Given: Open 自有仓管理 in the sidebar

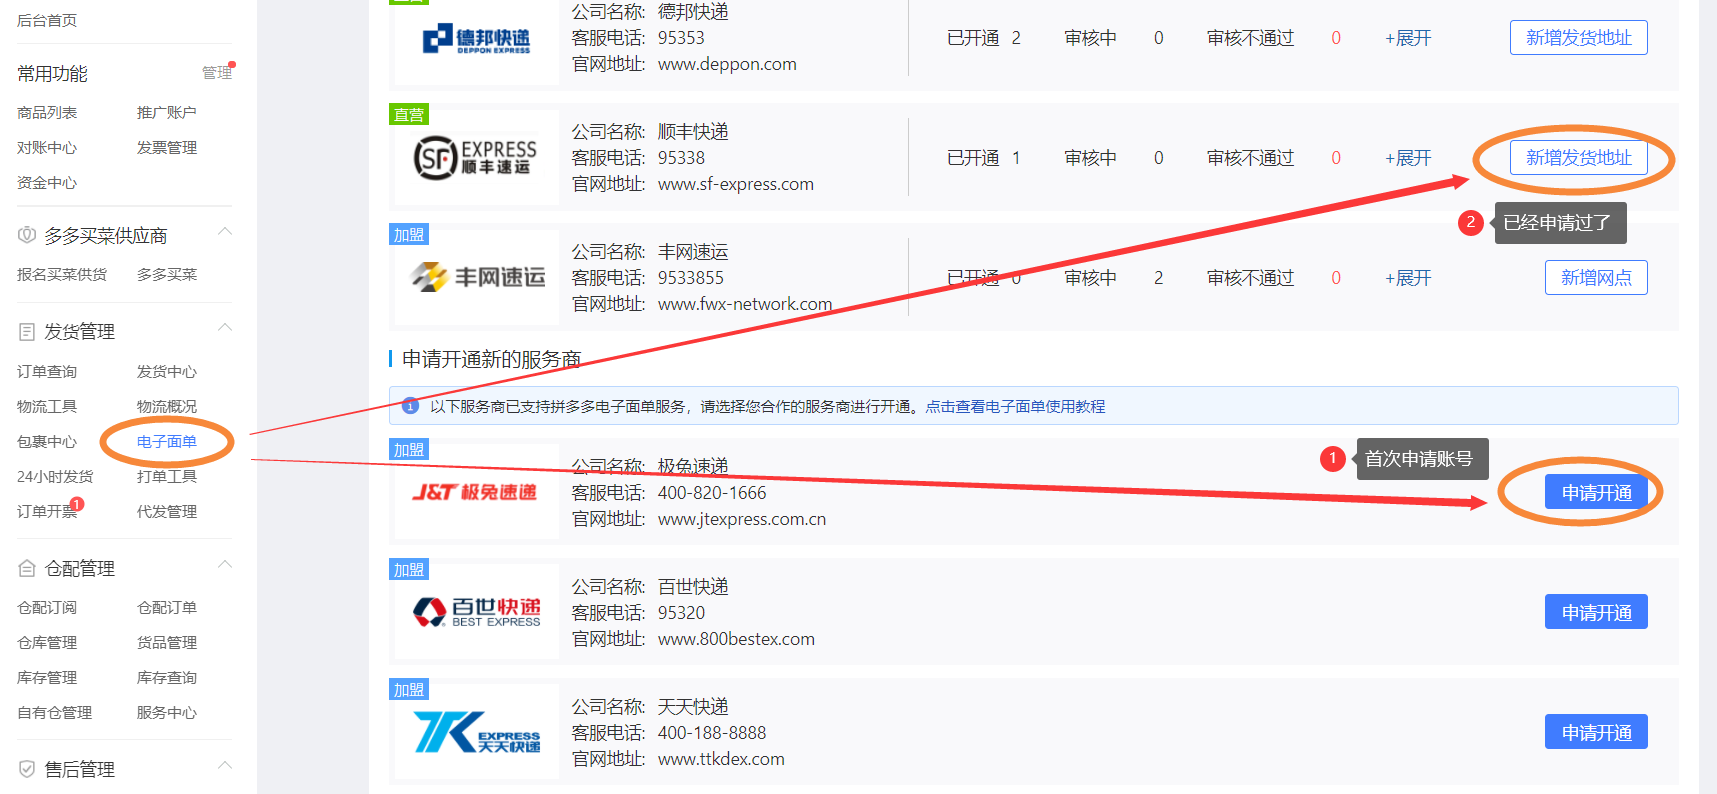Looking at the screenshot, I should point(55,713).
